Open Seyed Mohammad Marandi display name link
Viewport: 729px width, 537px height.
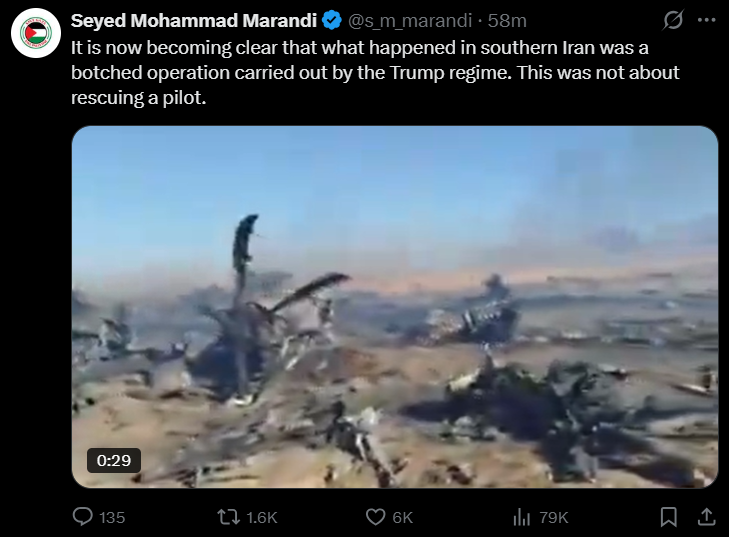(194, 20)
